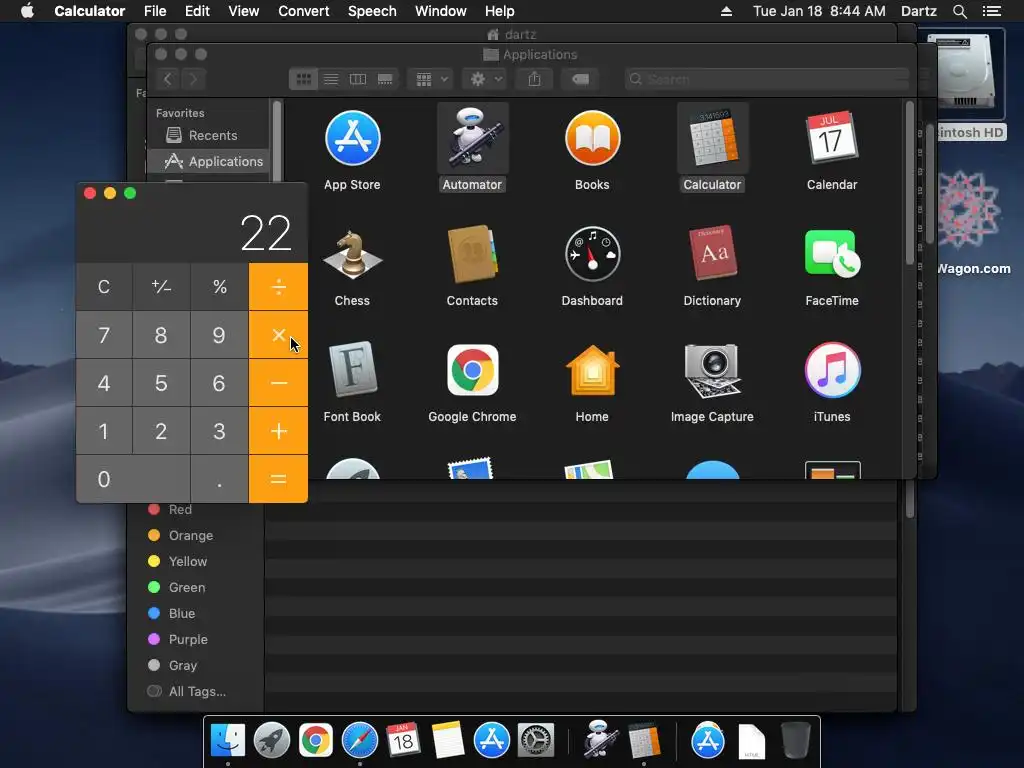Click the Finder Share toolbar button
Viewport: 1024px width, 768px height.
[x=534, y=79]
